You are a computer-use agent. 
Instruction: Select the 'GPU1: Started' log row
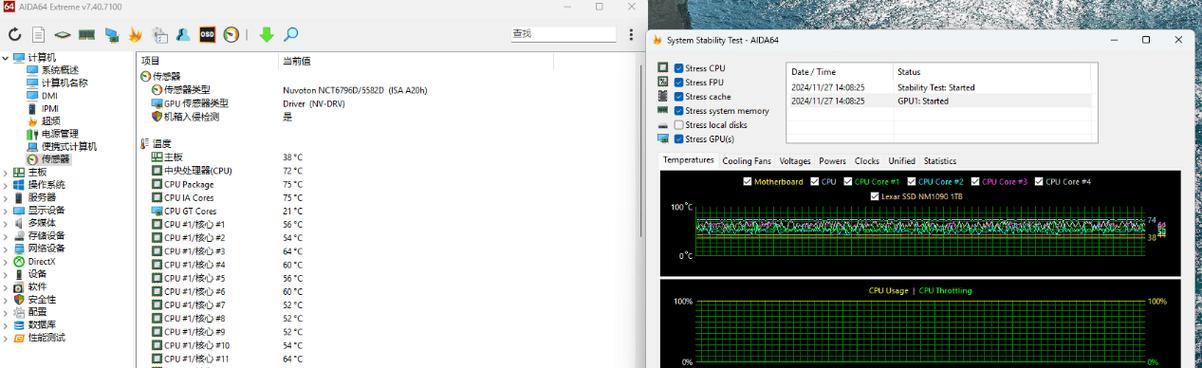click(x=942, y=101)
